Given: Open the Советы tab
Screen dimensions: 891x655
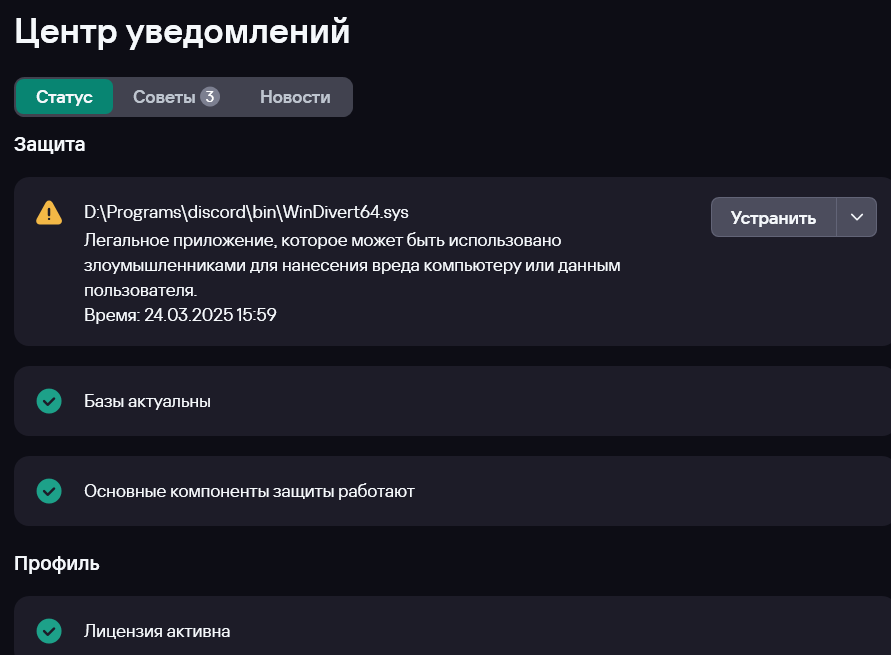Looking at the screenshot, I should click(165, 97).
